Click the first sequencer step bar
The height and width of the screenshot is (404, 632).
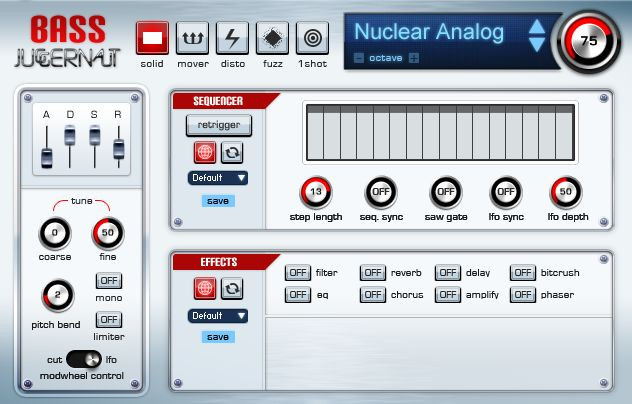(x=315, y=133)
